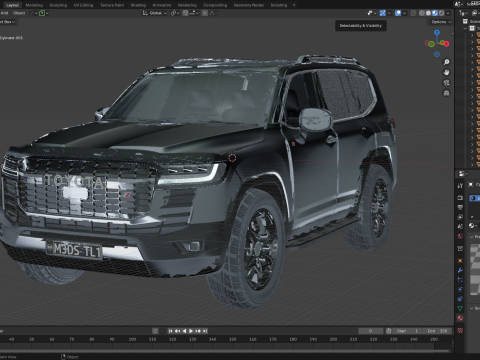Click the blue Z axis gizmo ball
Viewport: 480px width, 360px height.
coord(437,32)
